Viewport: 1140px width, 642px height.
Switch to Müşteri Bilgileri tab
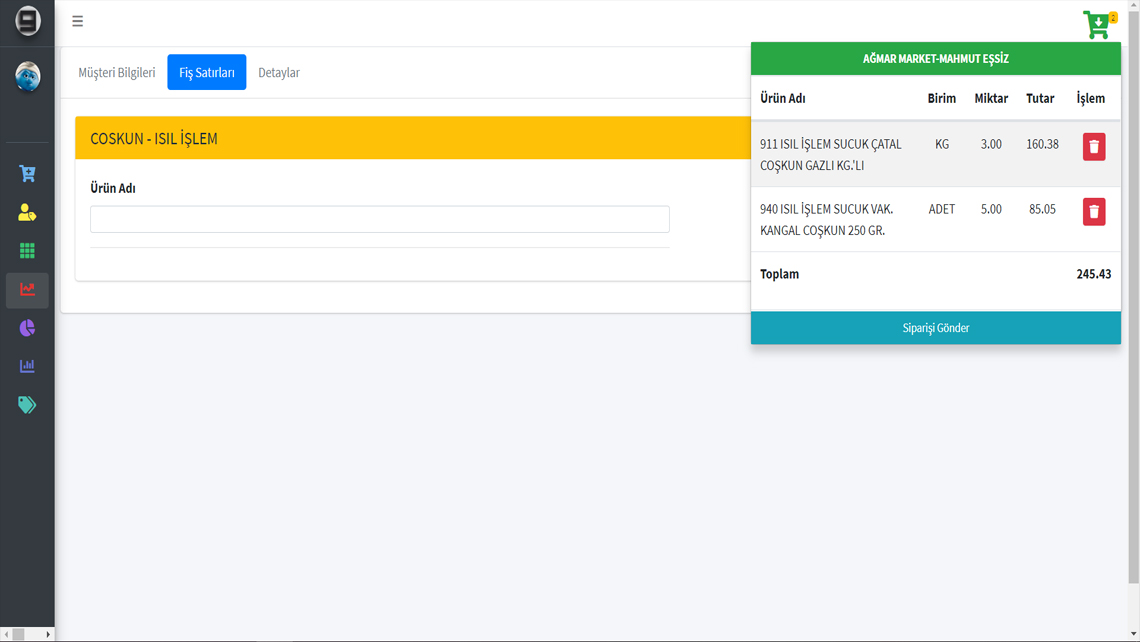117,73
